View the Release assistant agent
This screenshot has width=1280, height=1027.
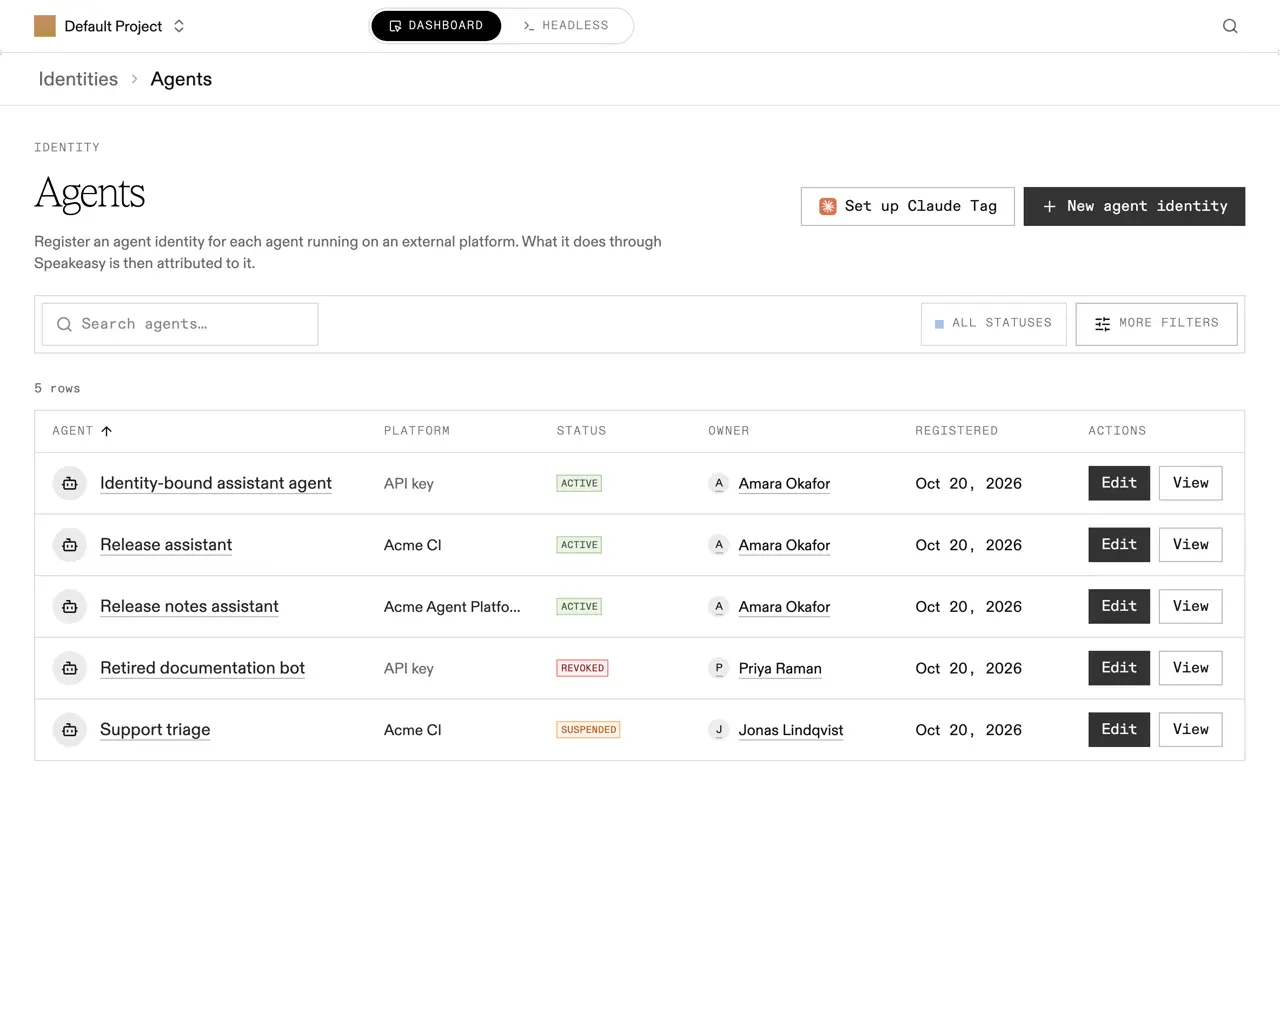pyautogui.click(x=1191, y=545)
